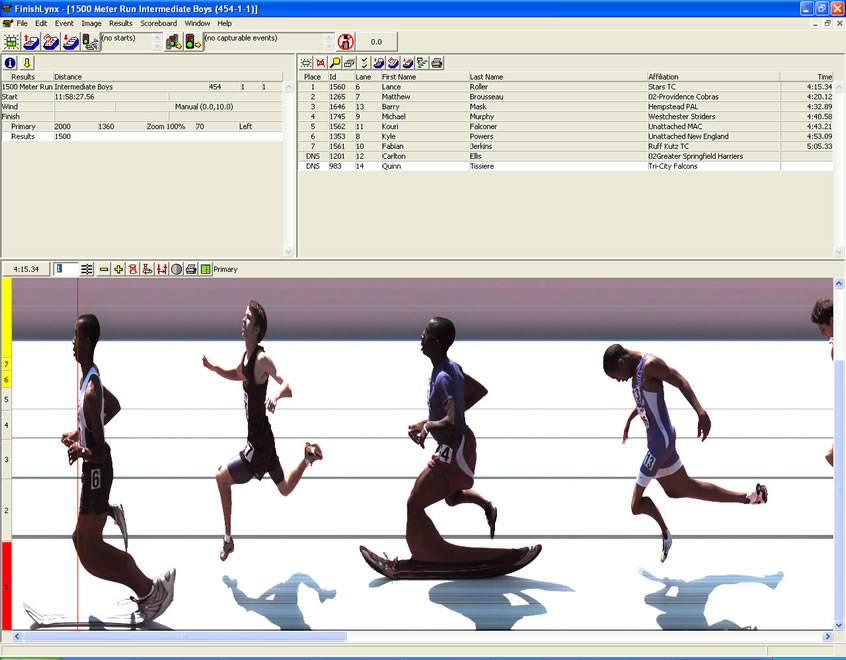Click the yellow down arrow icon
Screen dimensions: 846x660
click(27, 63)
